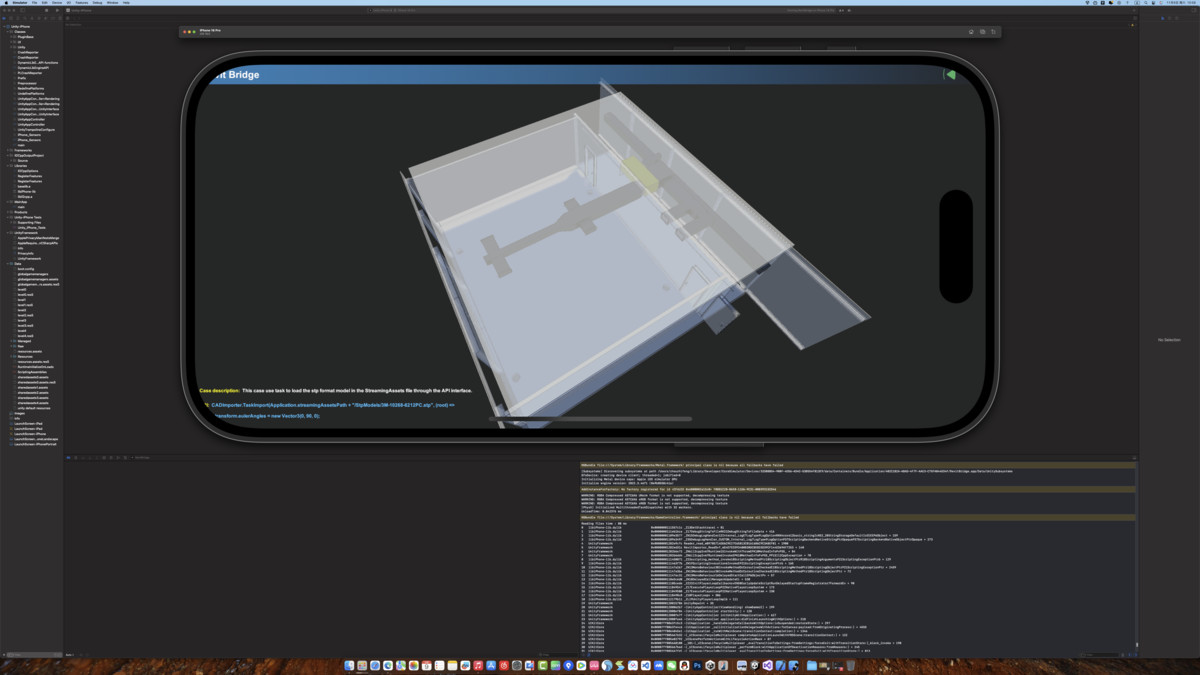Open the Debug menu
The image size is (1200, 675).
(x=97, y=3)
